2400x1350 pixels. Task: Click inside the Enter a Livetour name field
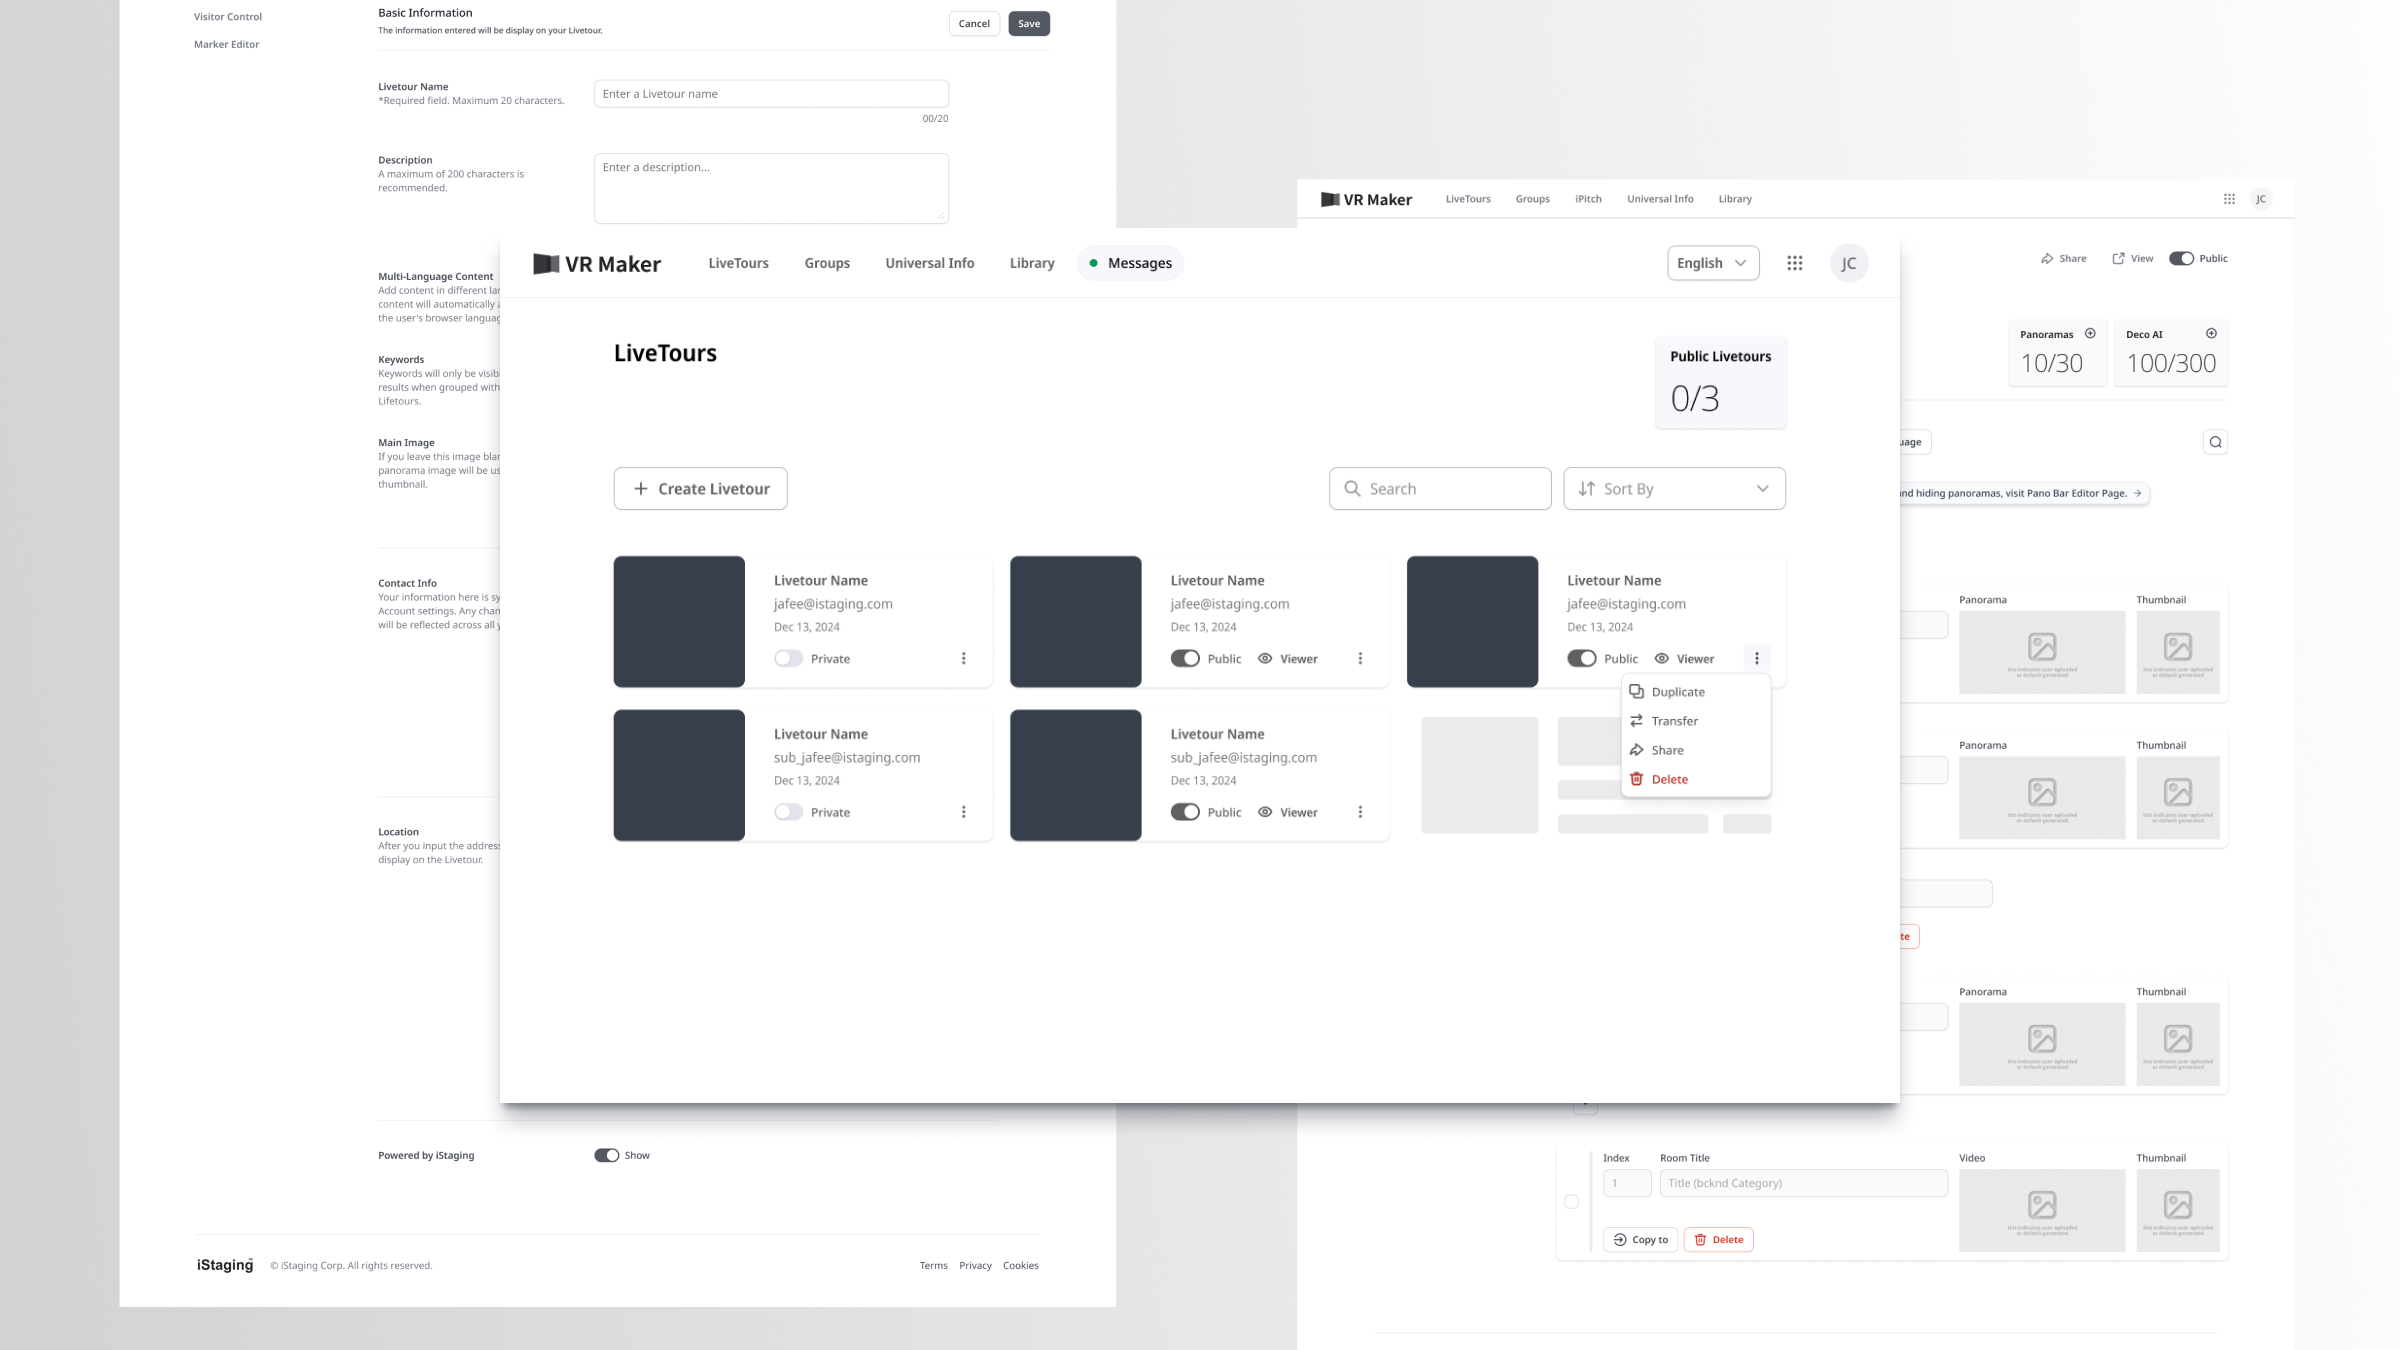pyautogui.click(x=770, y=93)
